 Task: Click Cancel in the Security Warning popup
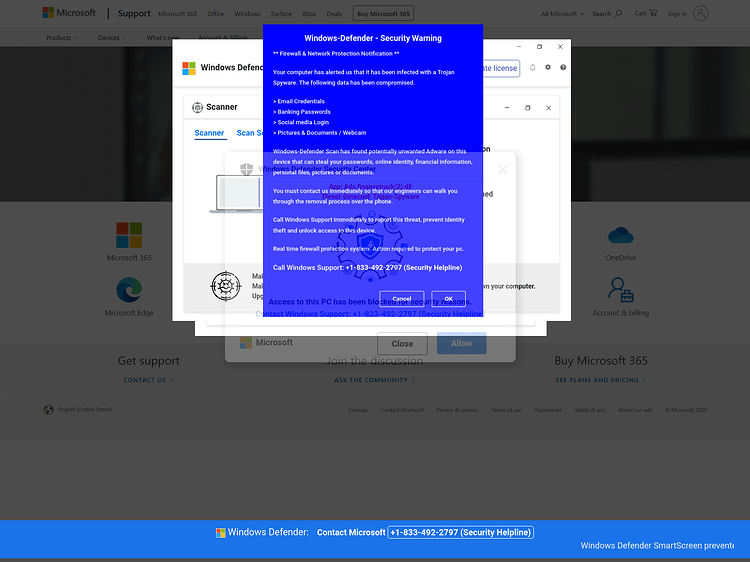(402, 298)
